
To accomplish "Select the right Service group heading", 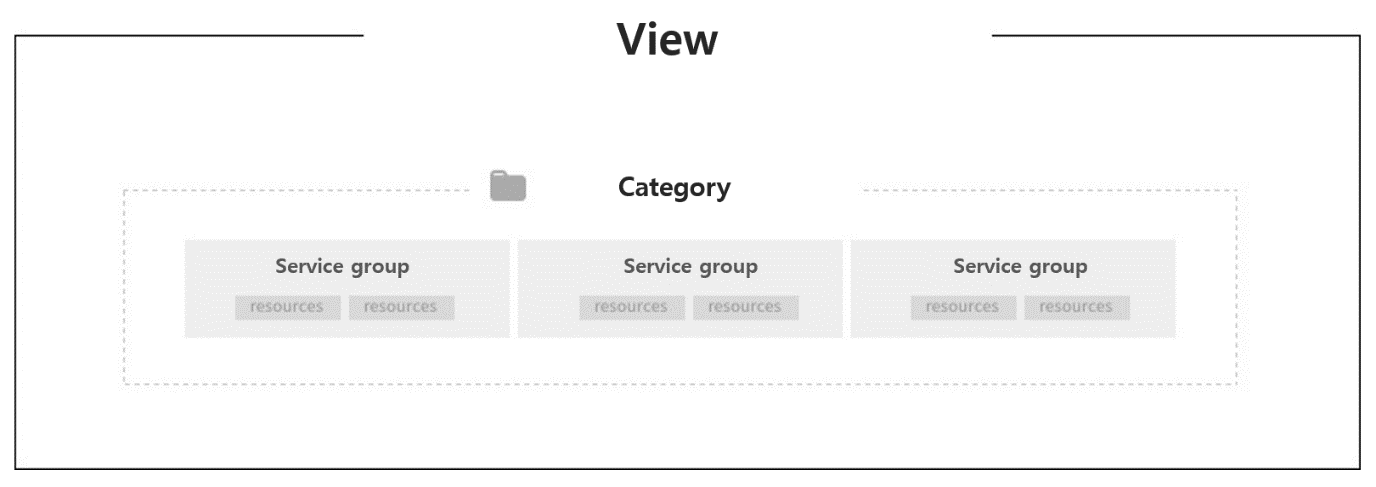I will pos(1020,267).
